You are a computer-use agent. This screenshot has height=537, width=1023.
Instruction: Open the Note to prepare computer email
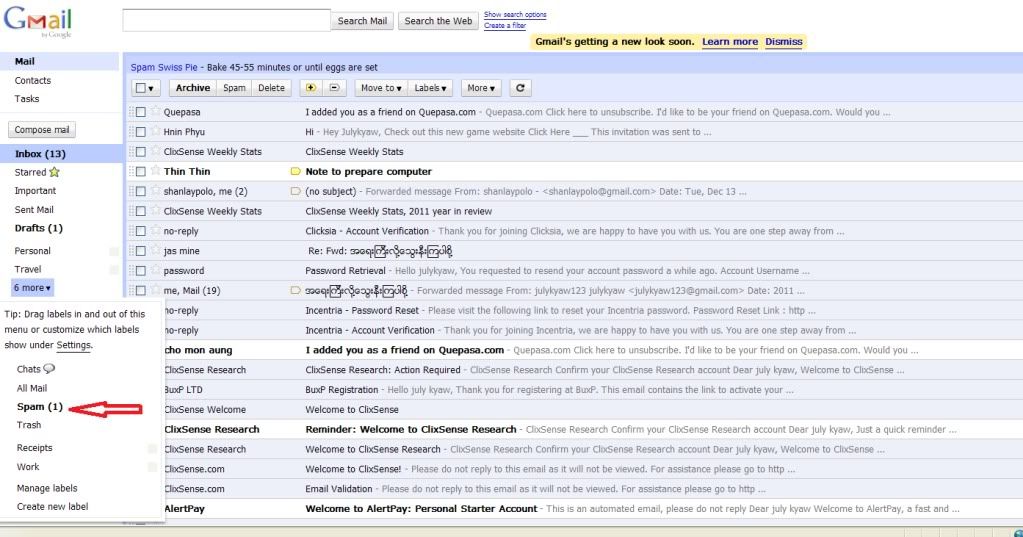pos(369,172)
